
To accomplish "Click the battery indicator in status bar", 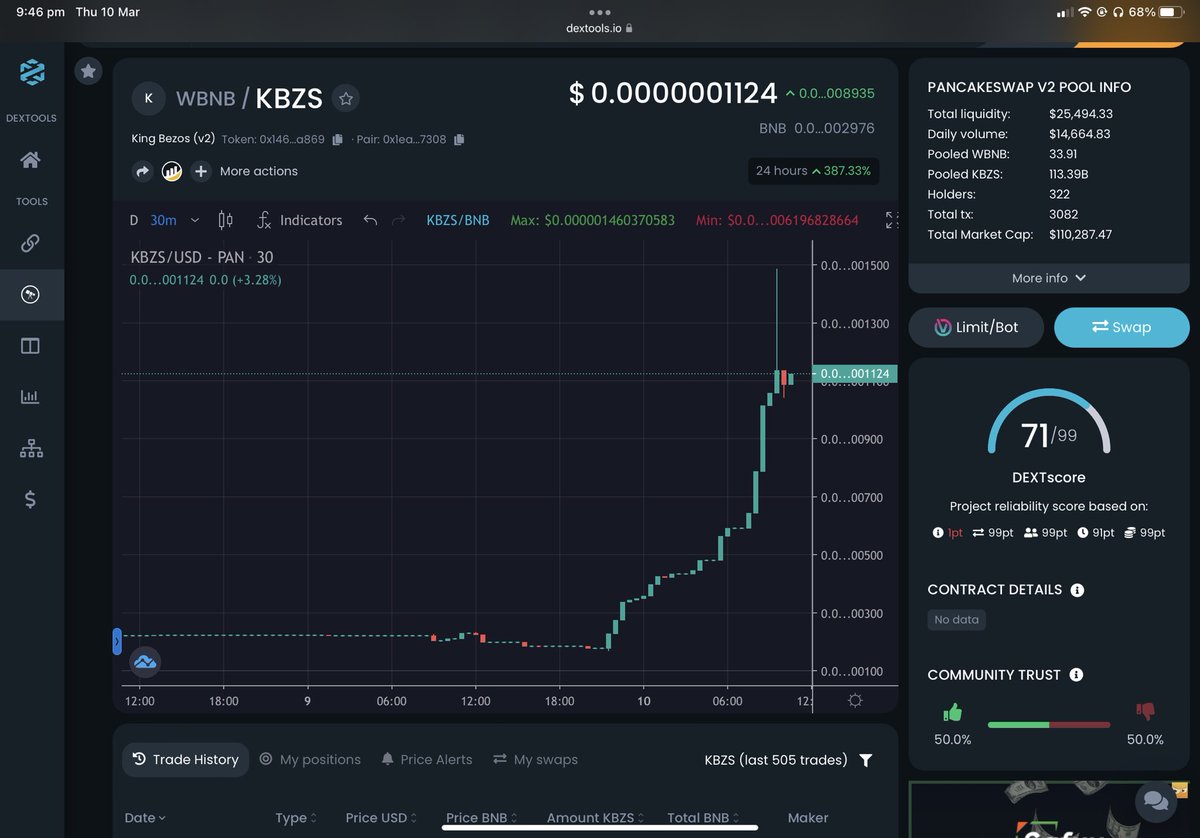I will pos(1172,12).
